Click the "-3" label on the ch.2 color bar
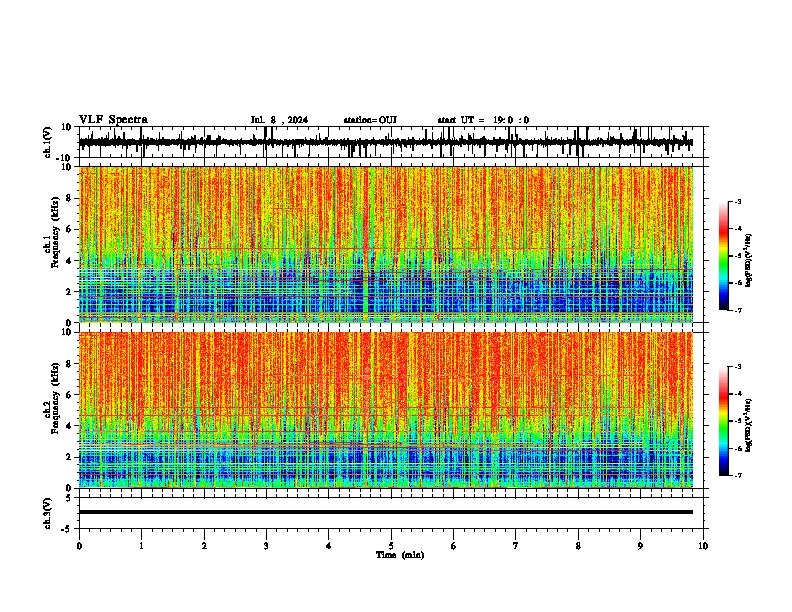Screen dimensions: 792x612 [x=737, y=367]
